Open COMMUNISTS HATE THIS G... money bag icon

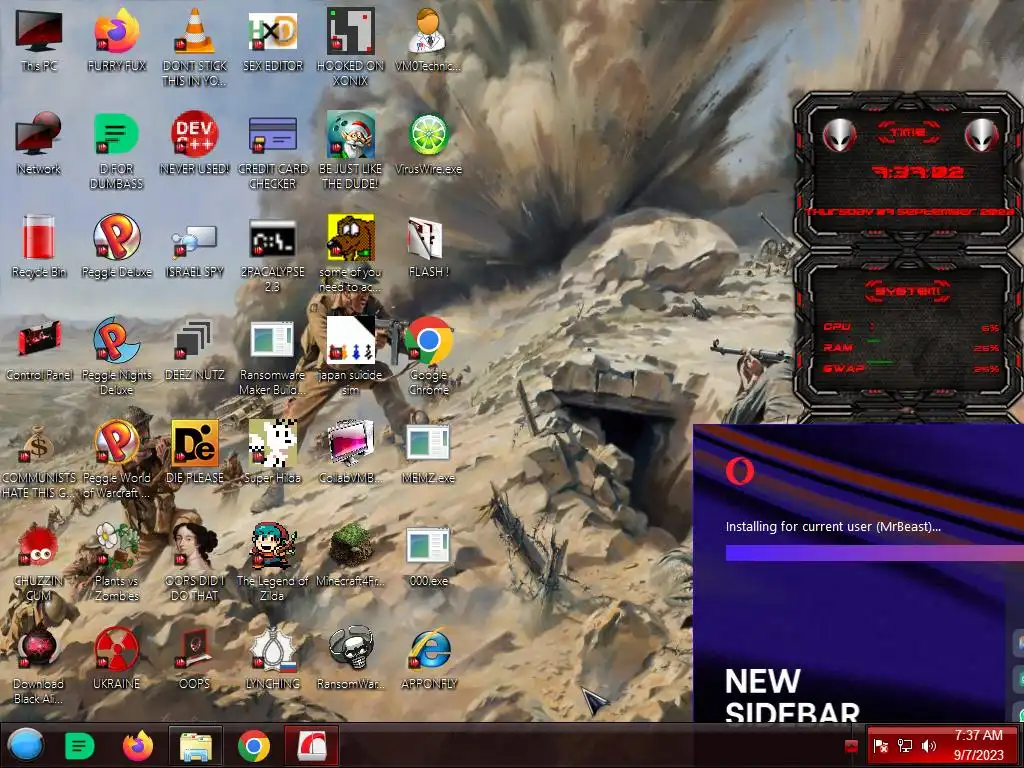(39, 460)
